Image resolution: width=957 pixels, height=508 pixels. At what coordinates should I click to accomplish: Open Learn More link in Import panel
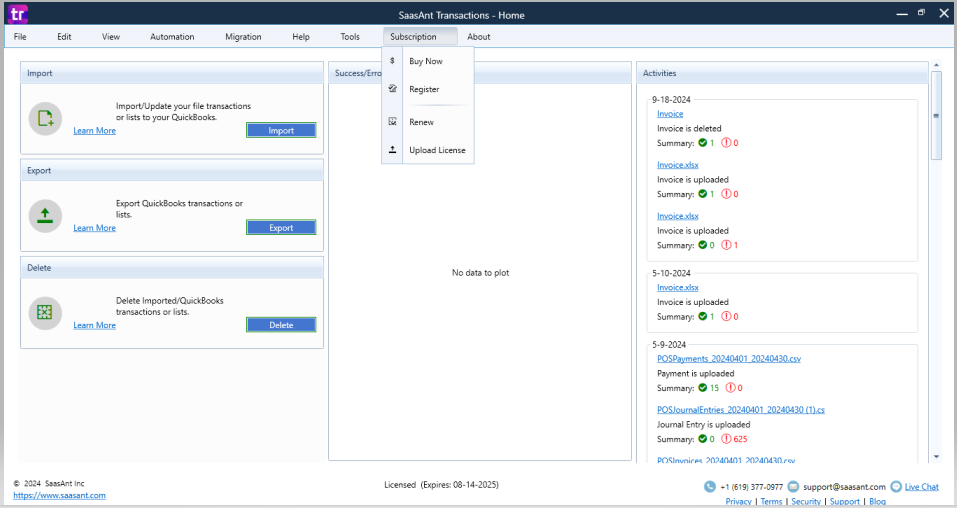pos(95,131)
